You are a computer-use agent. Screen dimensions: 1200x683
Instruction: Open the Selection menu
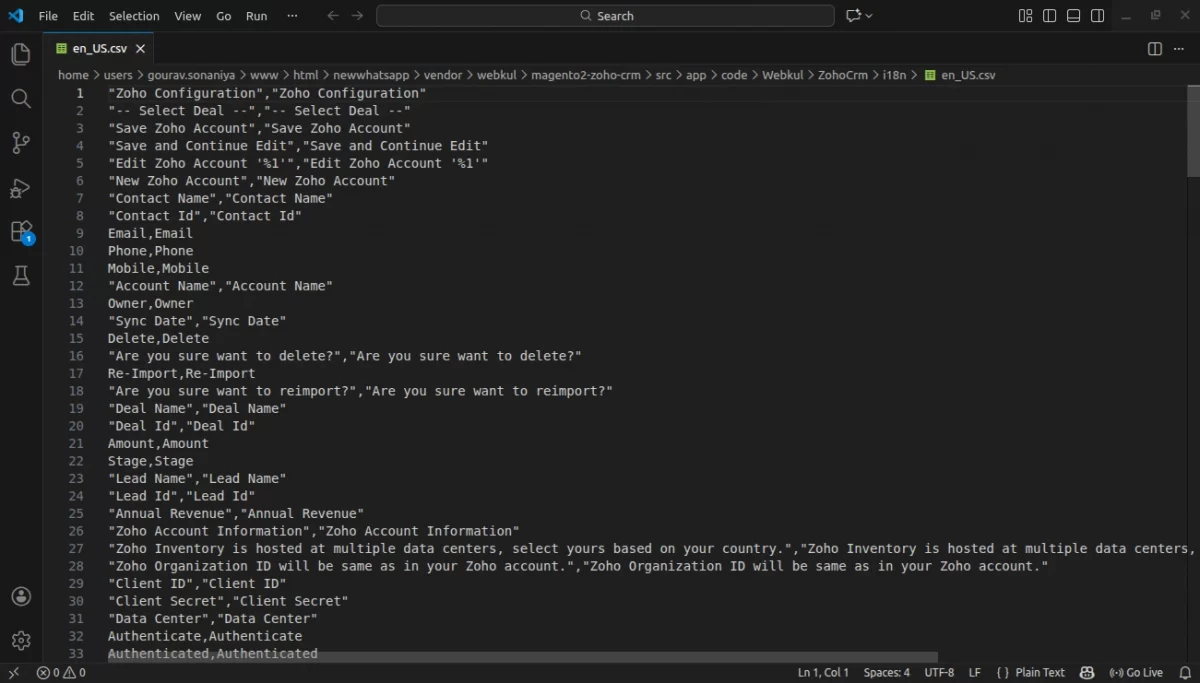pyautogui.click(x=134, y=16)
